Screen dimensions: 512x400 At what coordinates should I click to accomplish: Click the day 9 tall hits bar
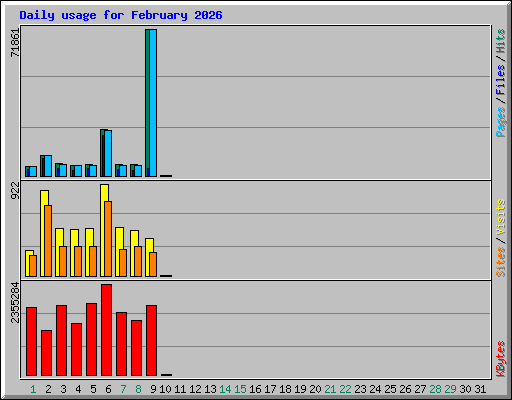coord(147,103)
